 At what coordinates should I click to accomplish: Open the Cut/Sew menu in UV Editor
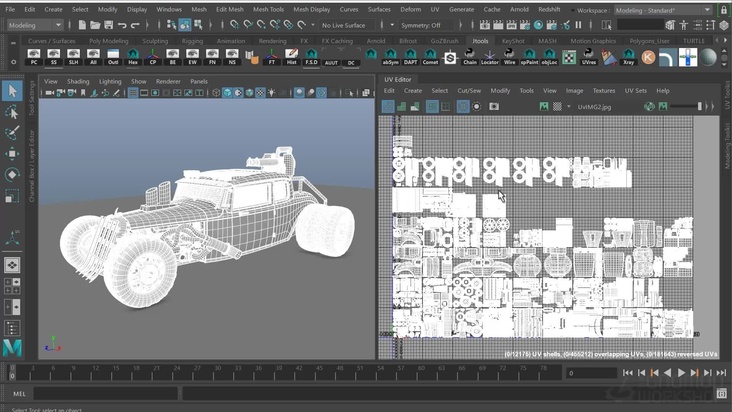pyautogui.click(x=468, y=90)
